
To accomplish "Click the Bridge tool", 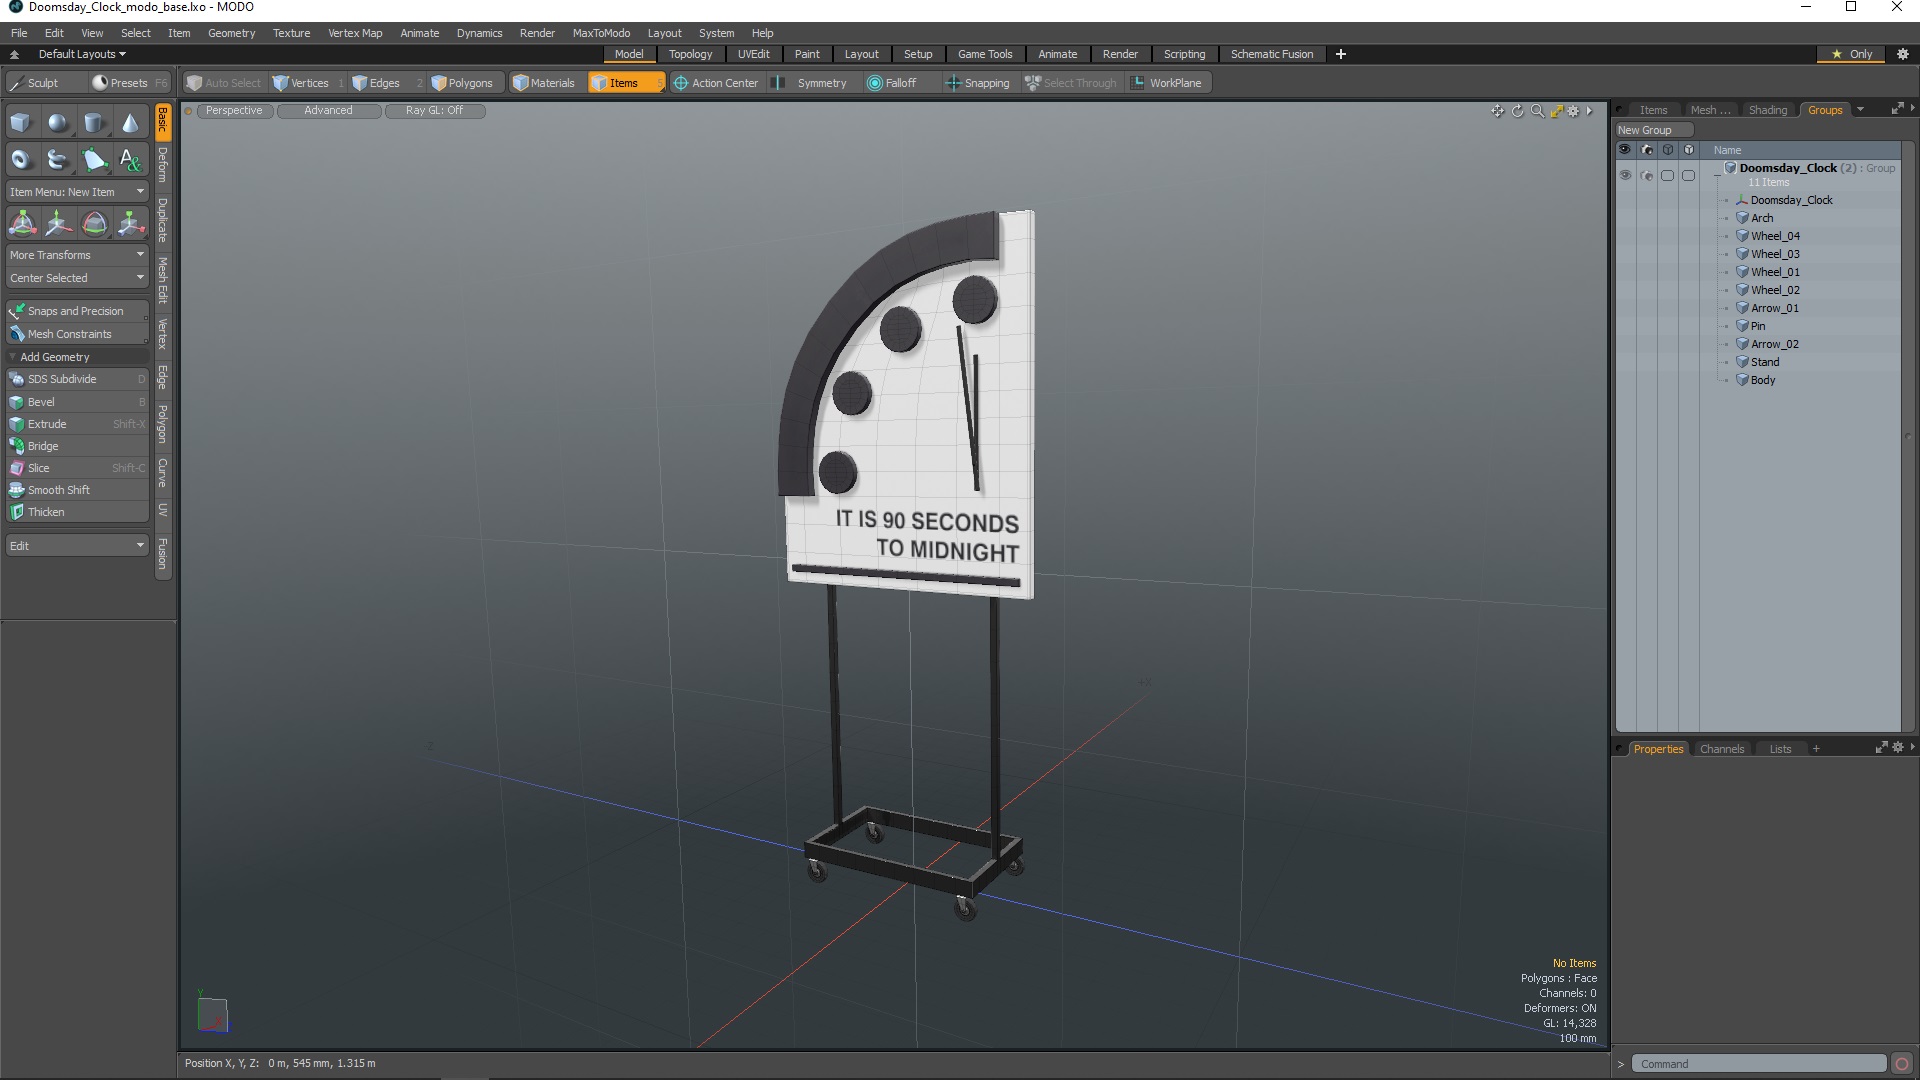I will [77, 446].
